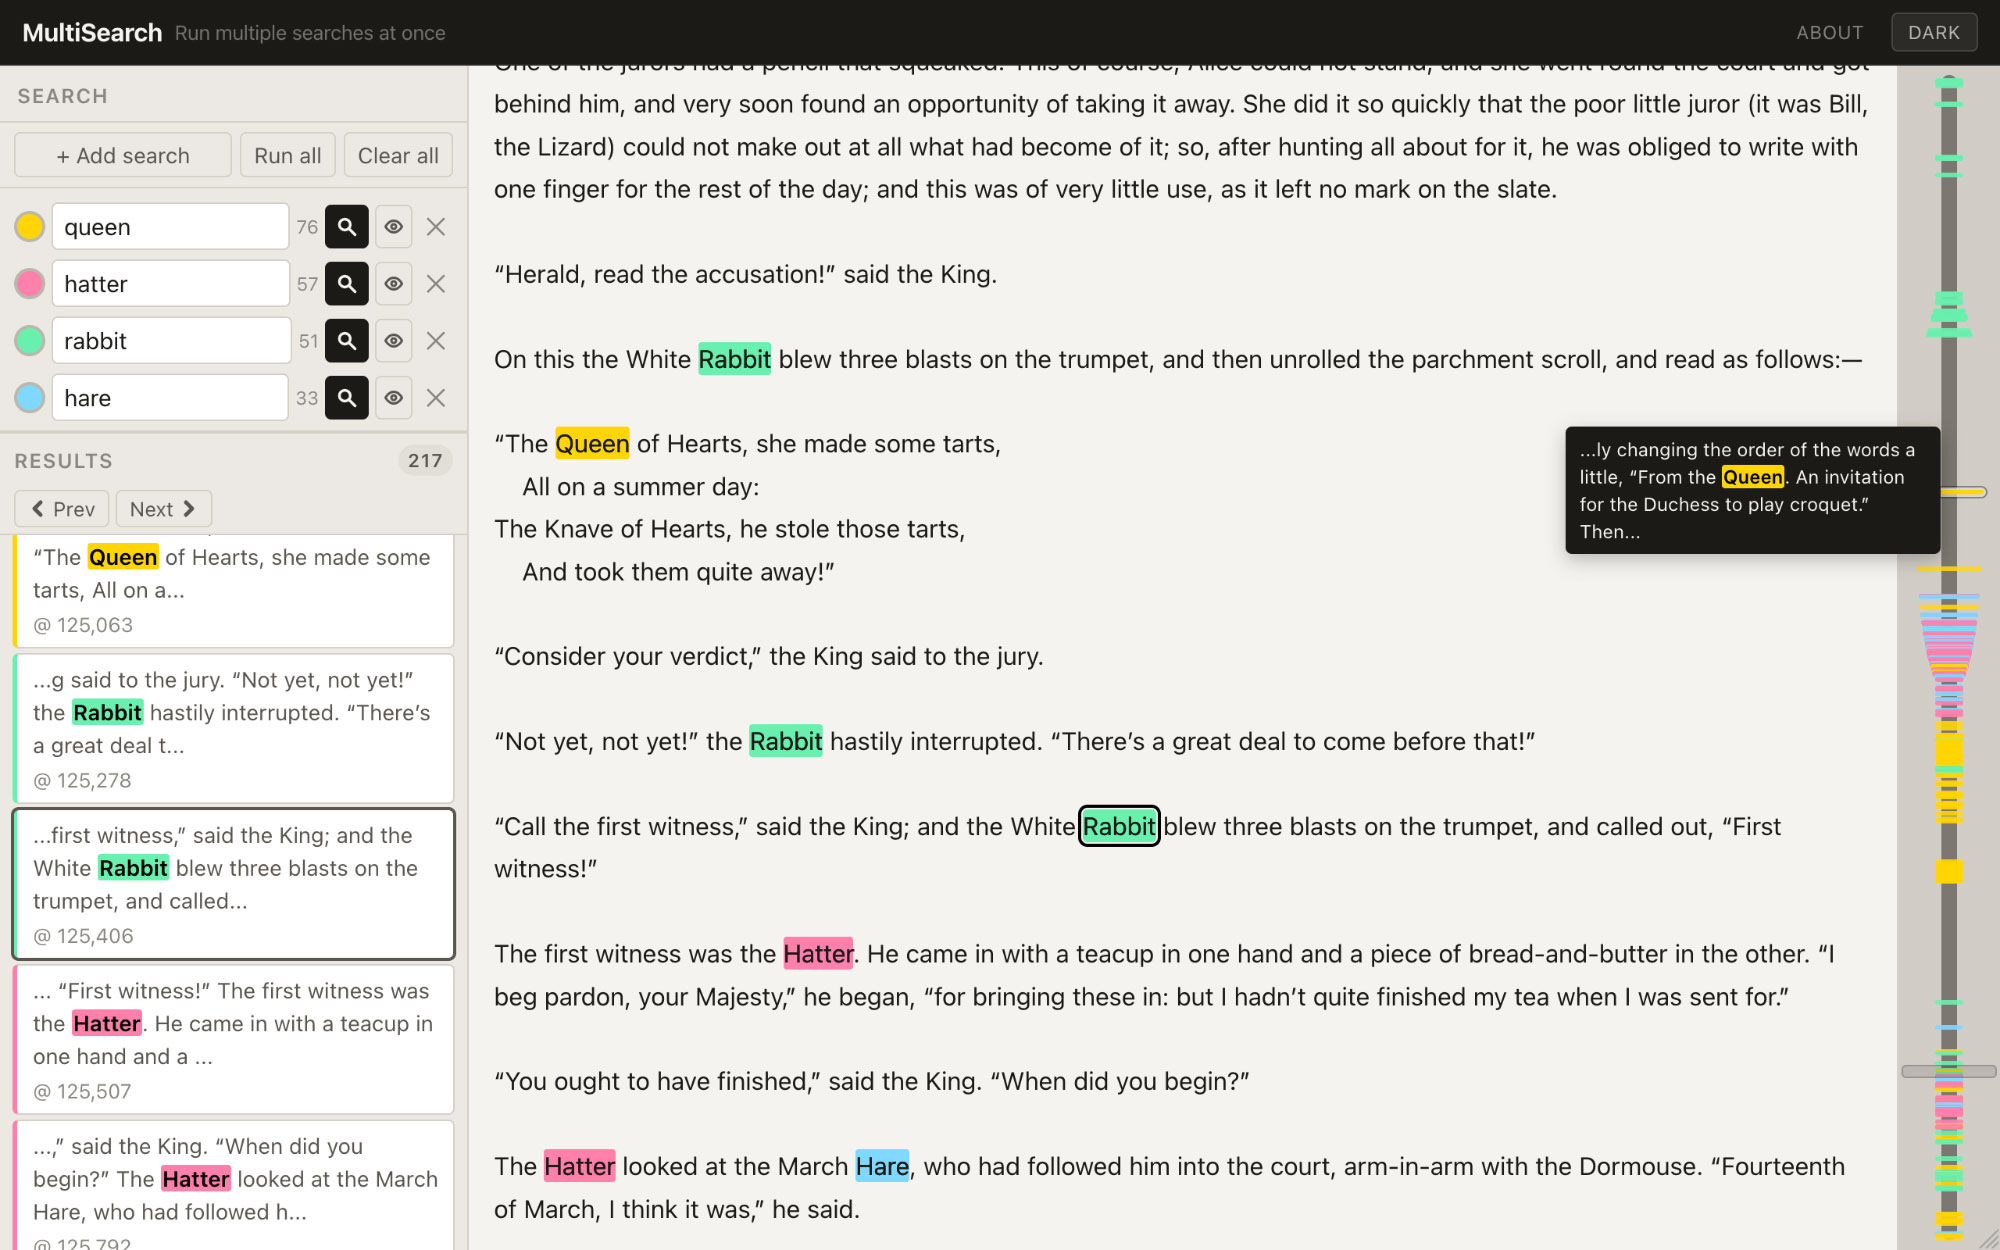The height and width of the screenshot is (1250, 2000).
Task: Click highlighted Rabbit in 'blew three blasts' unrolled scroll line
Action: click(734, 359)
